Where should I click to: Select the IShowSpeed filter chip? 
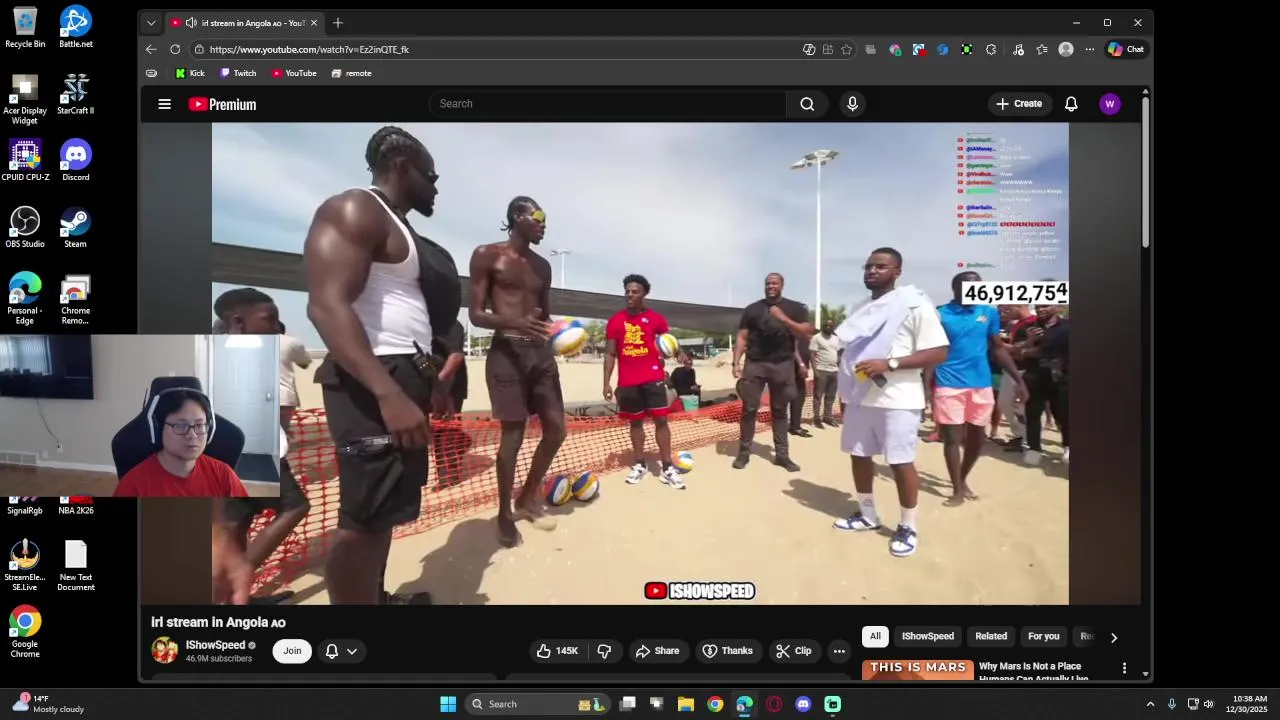tap(928, 636)
